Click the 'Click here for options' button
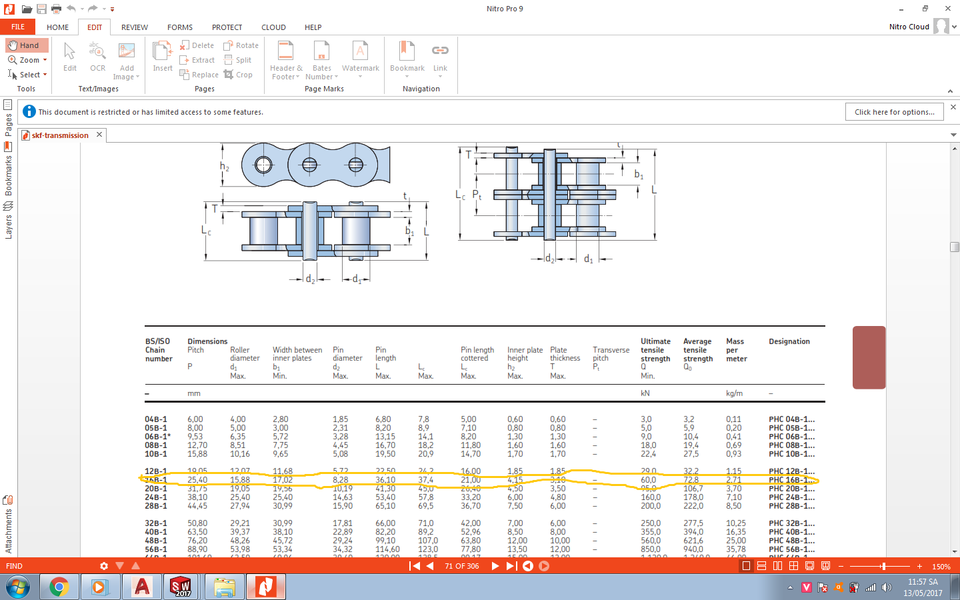This screenshot has width=960, height=600. click(894, 111)
